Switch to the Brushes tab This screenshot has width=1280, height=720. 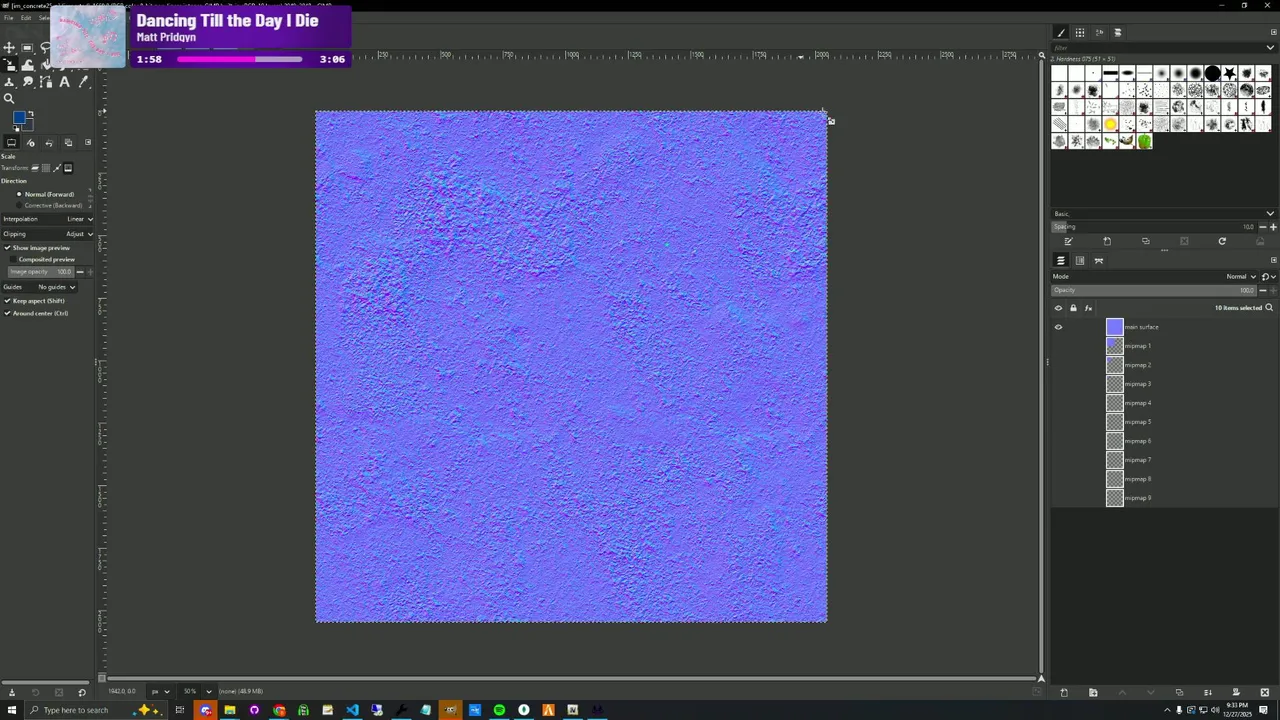click(1061, 33)
